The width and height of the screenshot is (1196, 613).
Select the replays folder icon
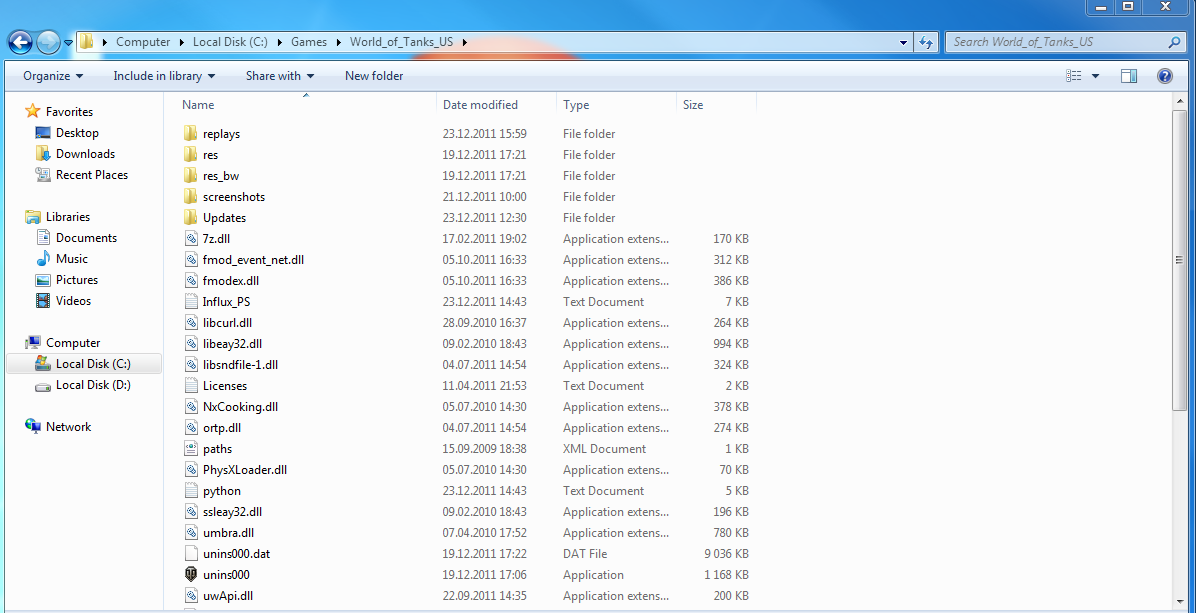[x=191, y=133]
